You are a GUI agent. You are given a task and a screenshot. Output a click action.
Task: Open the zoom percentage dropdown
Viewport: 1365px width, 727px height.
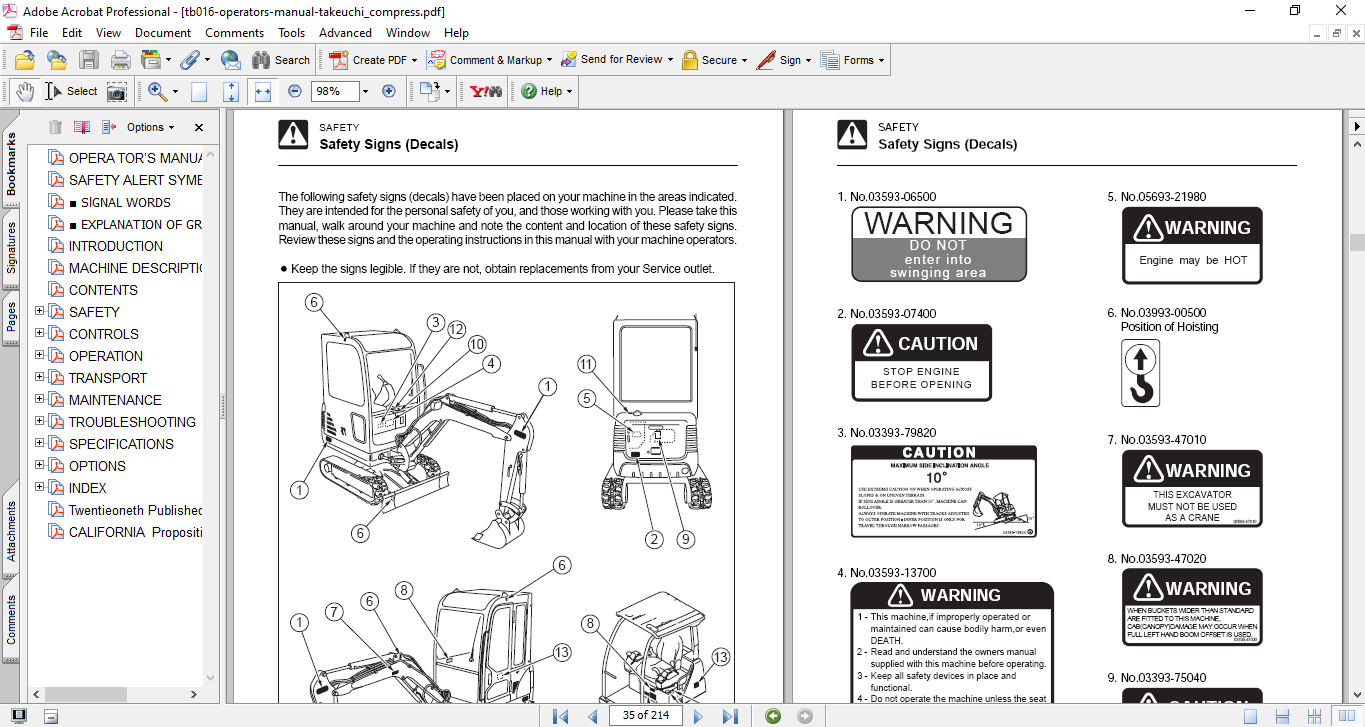365,91
